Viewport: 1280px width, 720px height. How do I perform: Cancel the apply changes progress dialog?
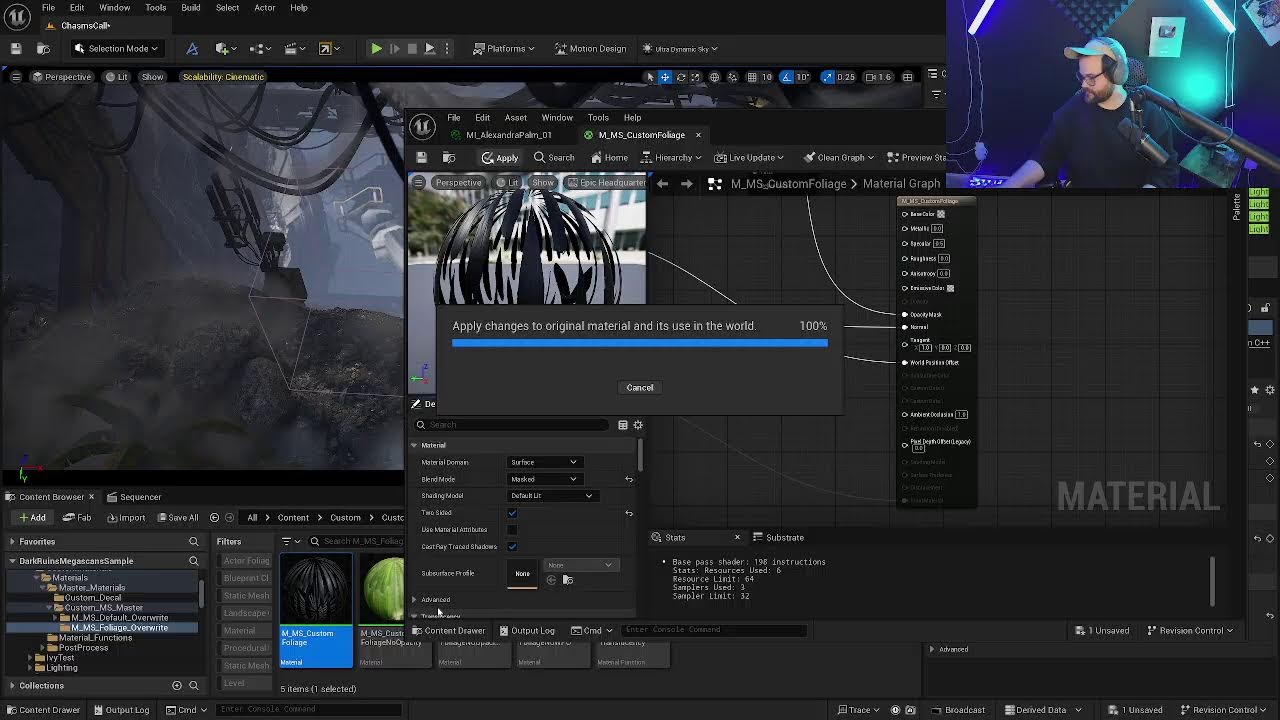click(640, 388)
